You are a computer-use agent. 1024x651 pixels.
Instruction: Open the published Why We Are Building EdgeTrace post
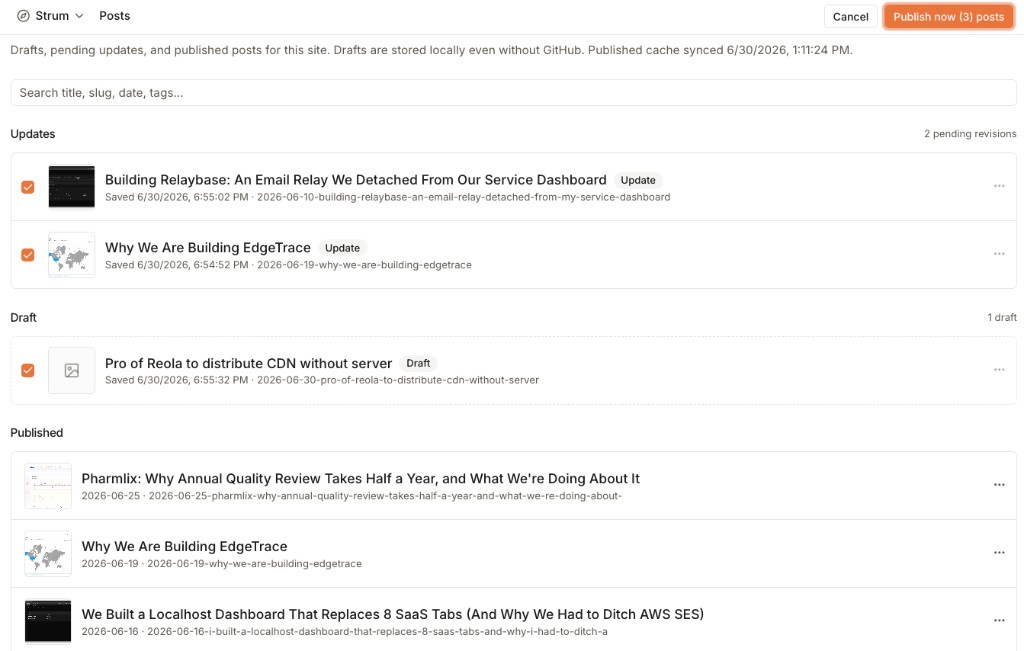click(x=184, y=547)
